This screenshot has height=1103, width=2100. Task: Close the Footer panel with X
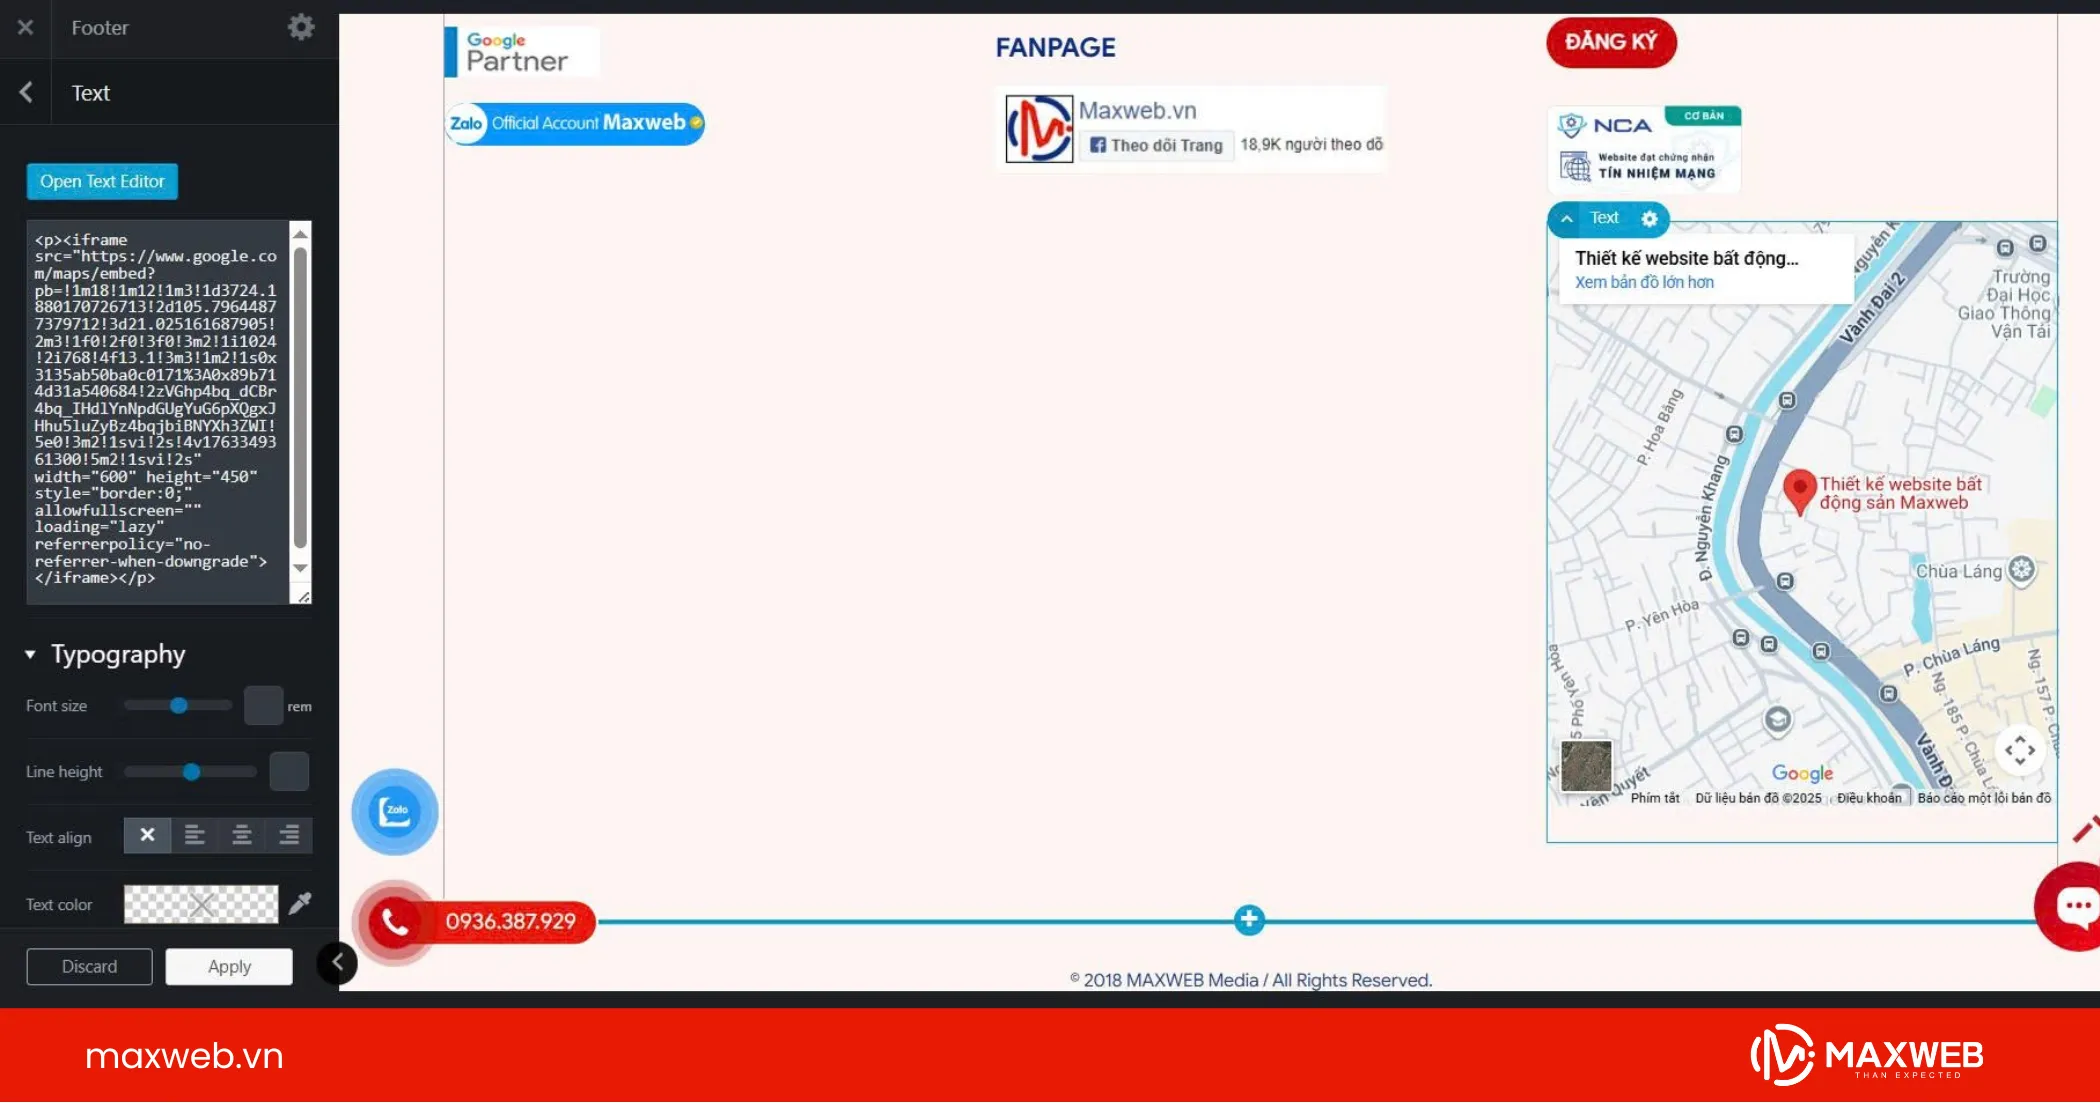pos(25,27)
